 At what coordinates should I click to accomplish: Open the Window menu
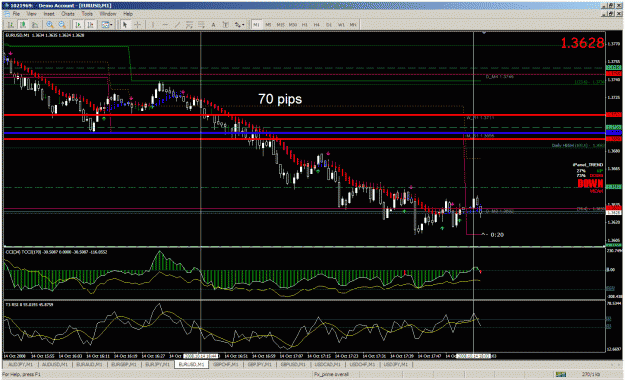click(x=108, y=14)
